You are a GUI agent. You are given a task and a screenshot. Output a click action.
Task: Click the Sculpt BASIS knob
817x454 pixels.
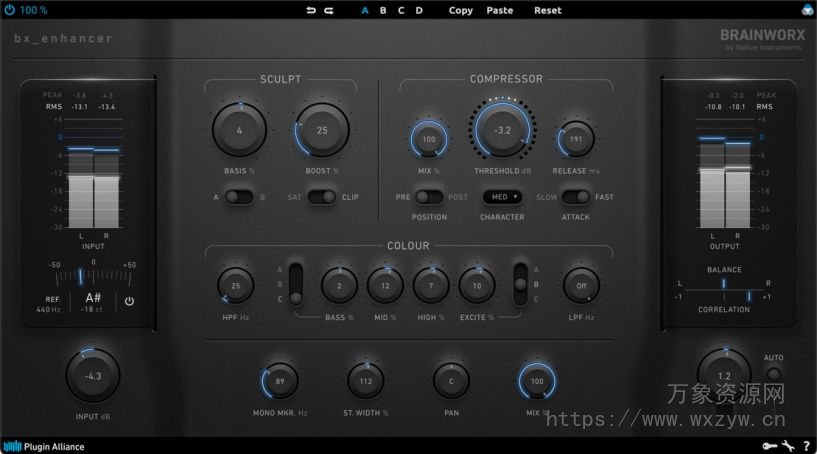click(239, 130)
